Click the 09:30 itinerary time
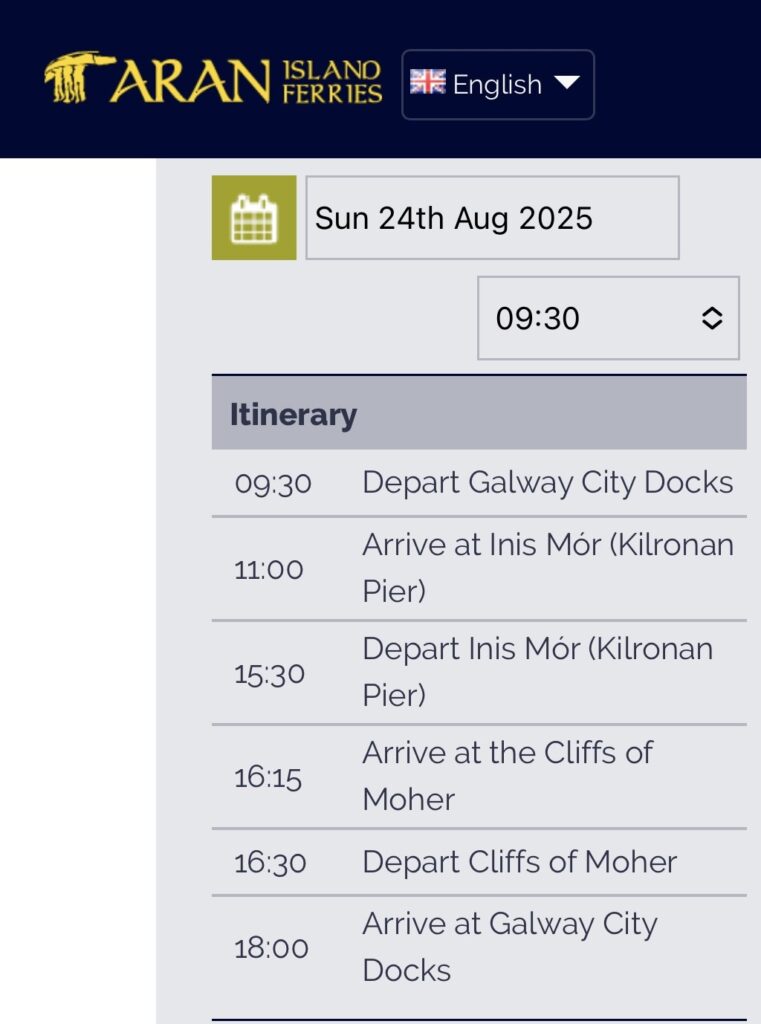Viewport: 761px width, 1024px height. coord(273,484)
